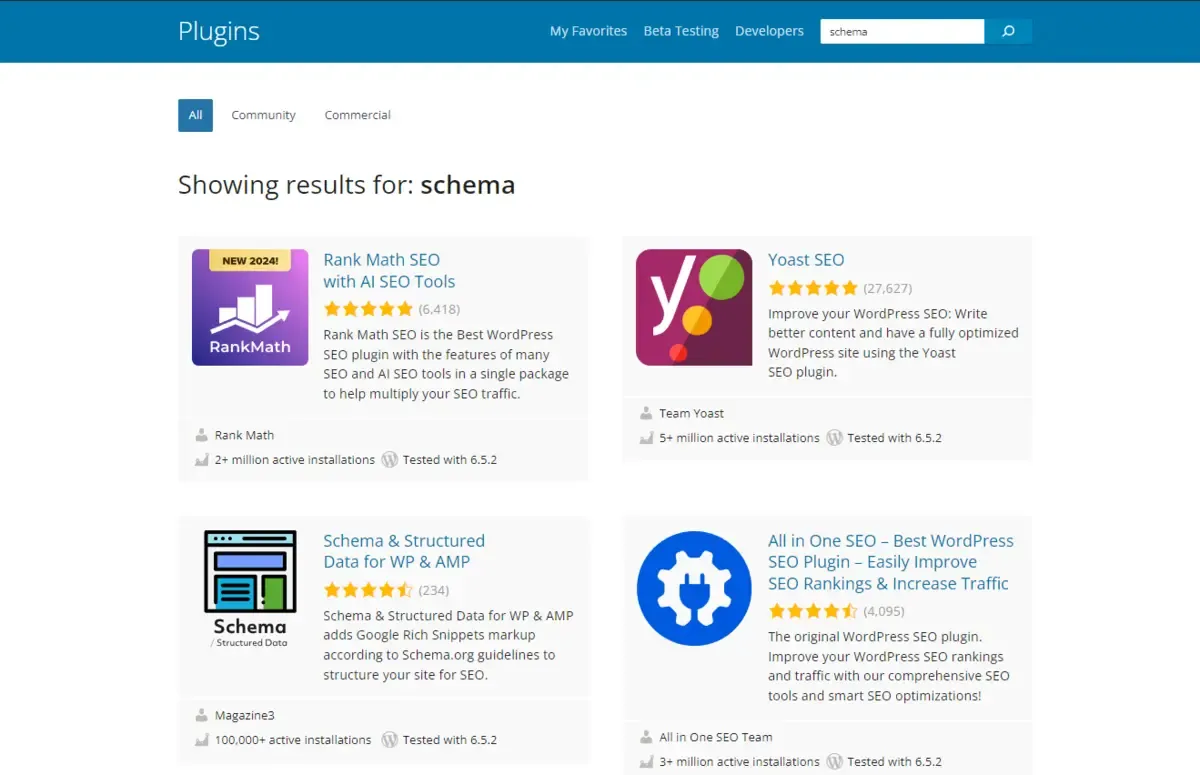
Task: Switch to the Community tab
Action: coord(263,115)
